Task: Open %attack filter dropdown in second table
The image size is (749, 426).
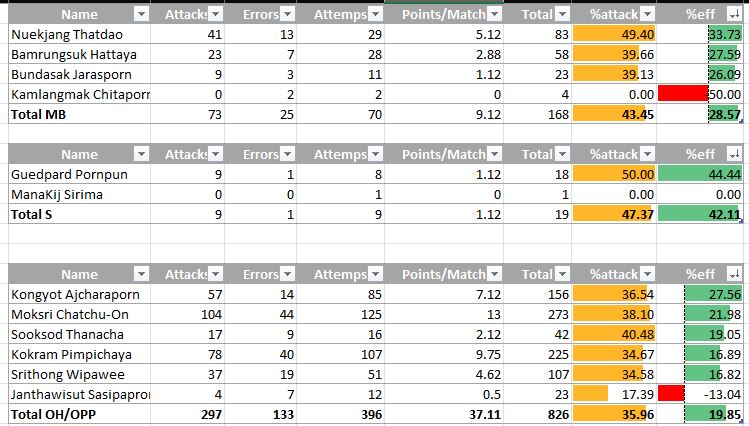Action: point(648,154)
